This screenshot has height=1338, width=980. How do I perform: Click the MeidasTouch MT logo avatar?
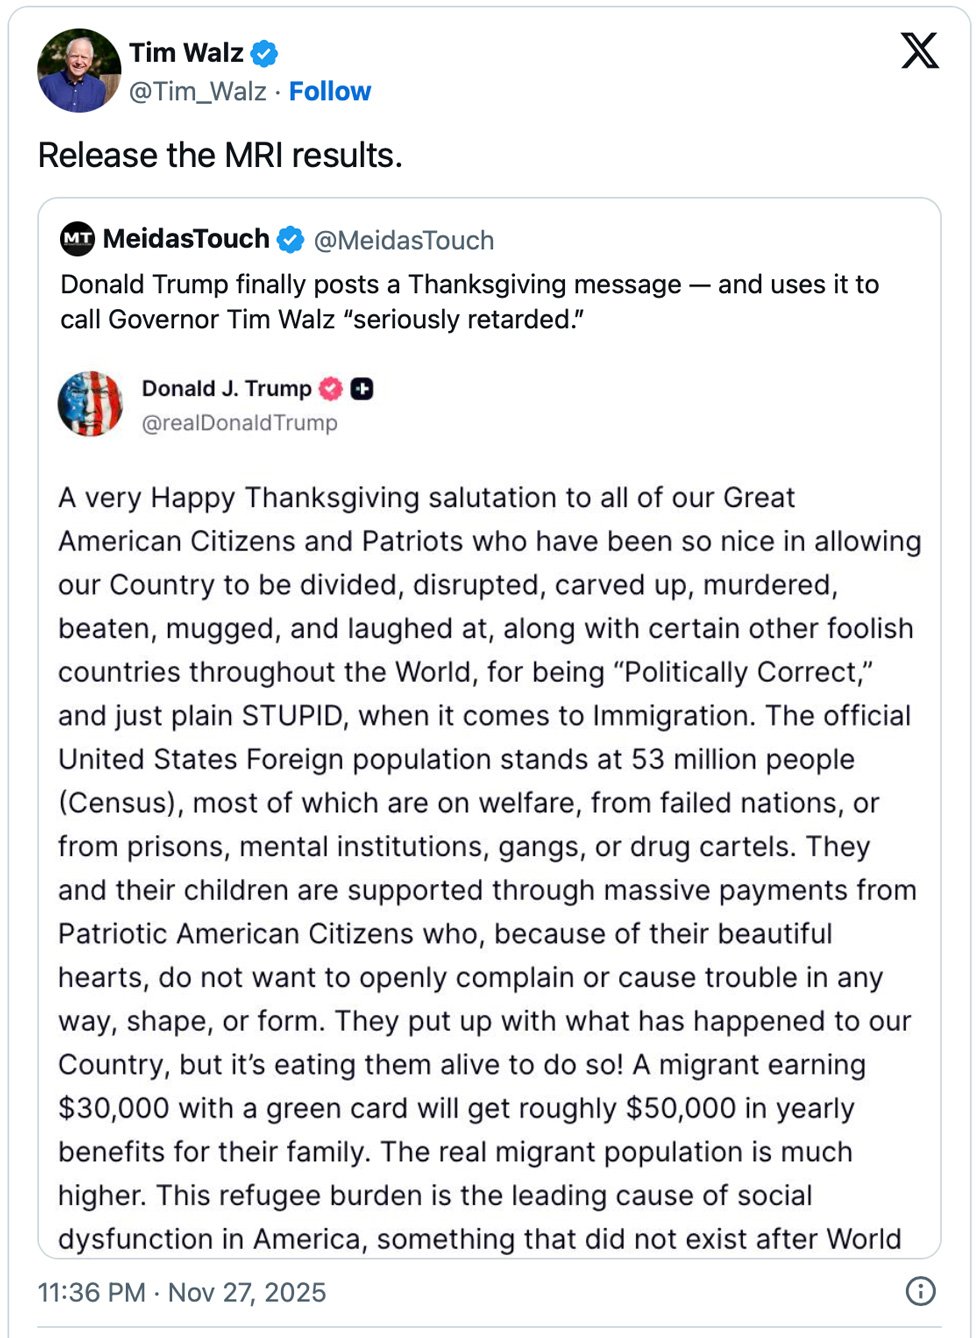coord(78,239)
